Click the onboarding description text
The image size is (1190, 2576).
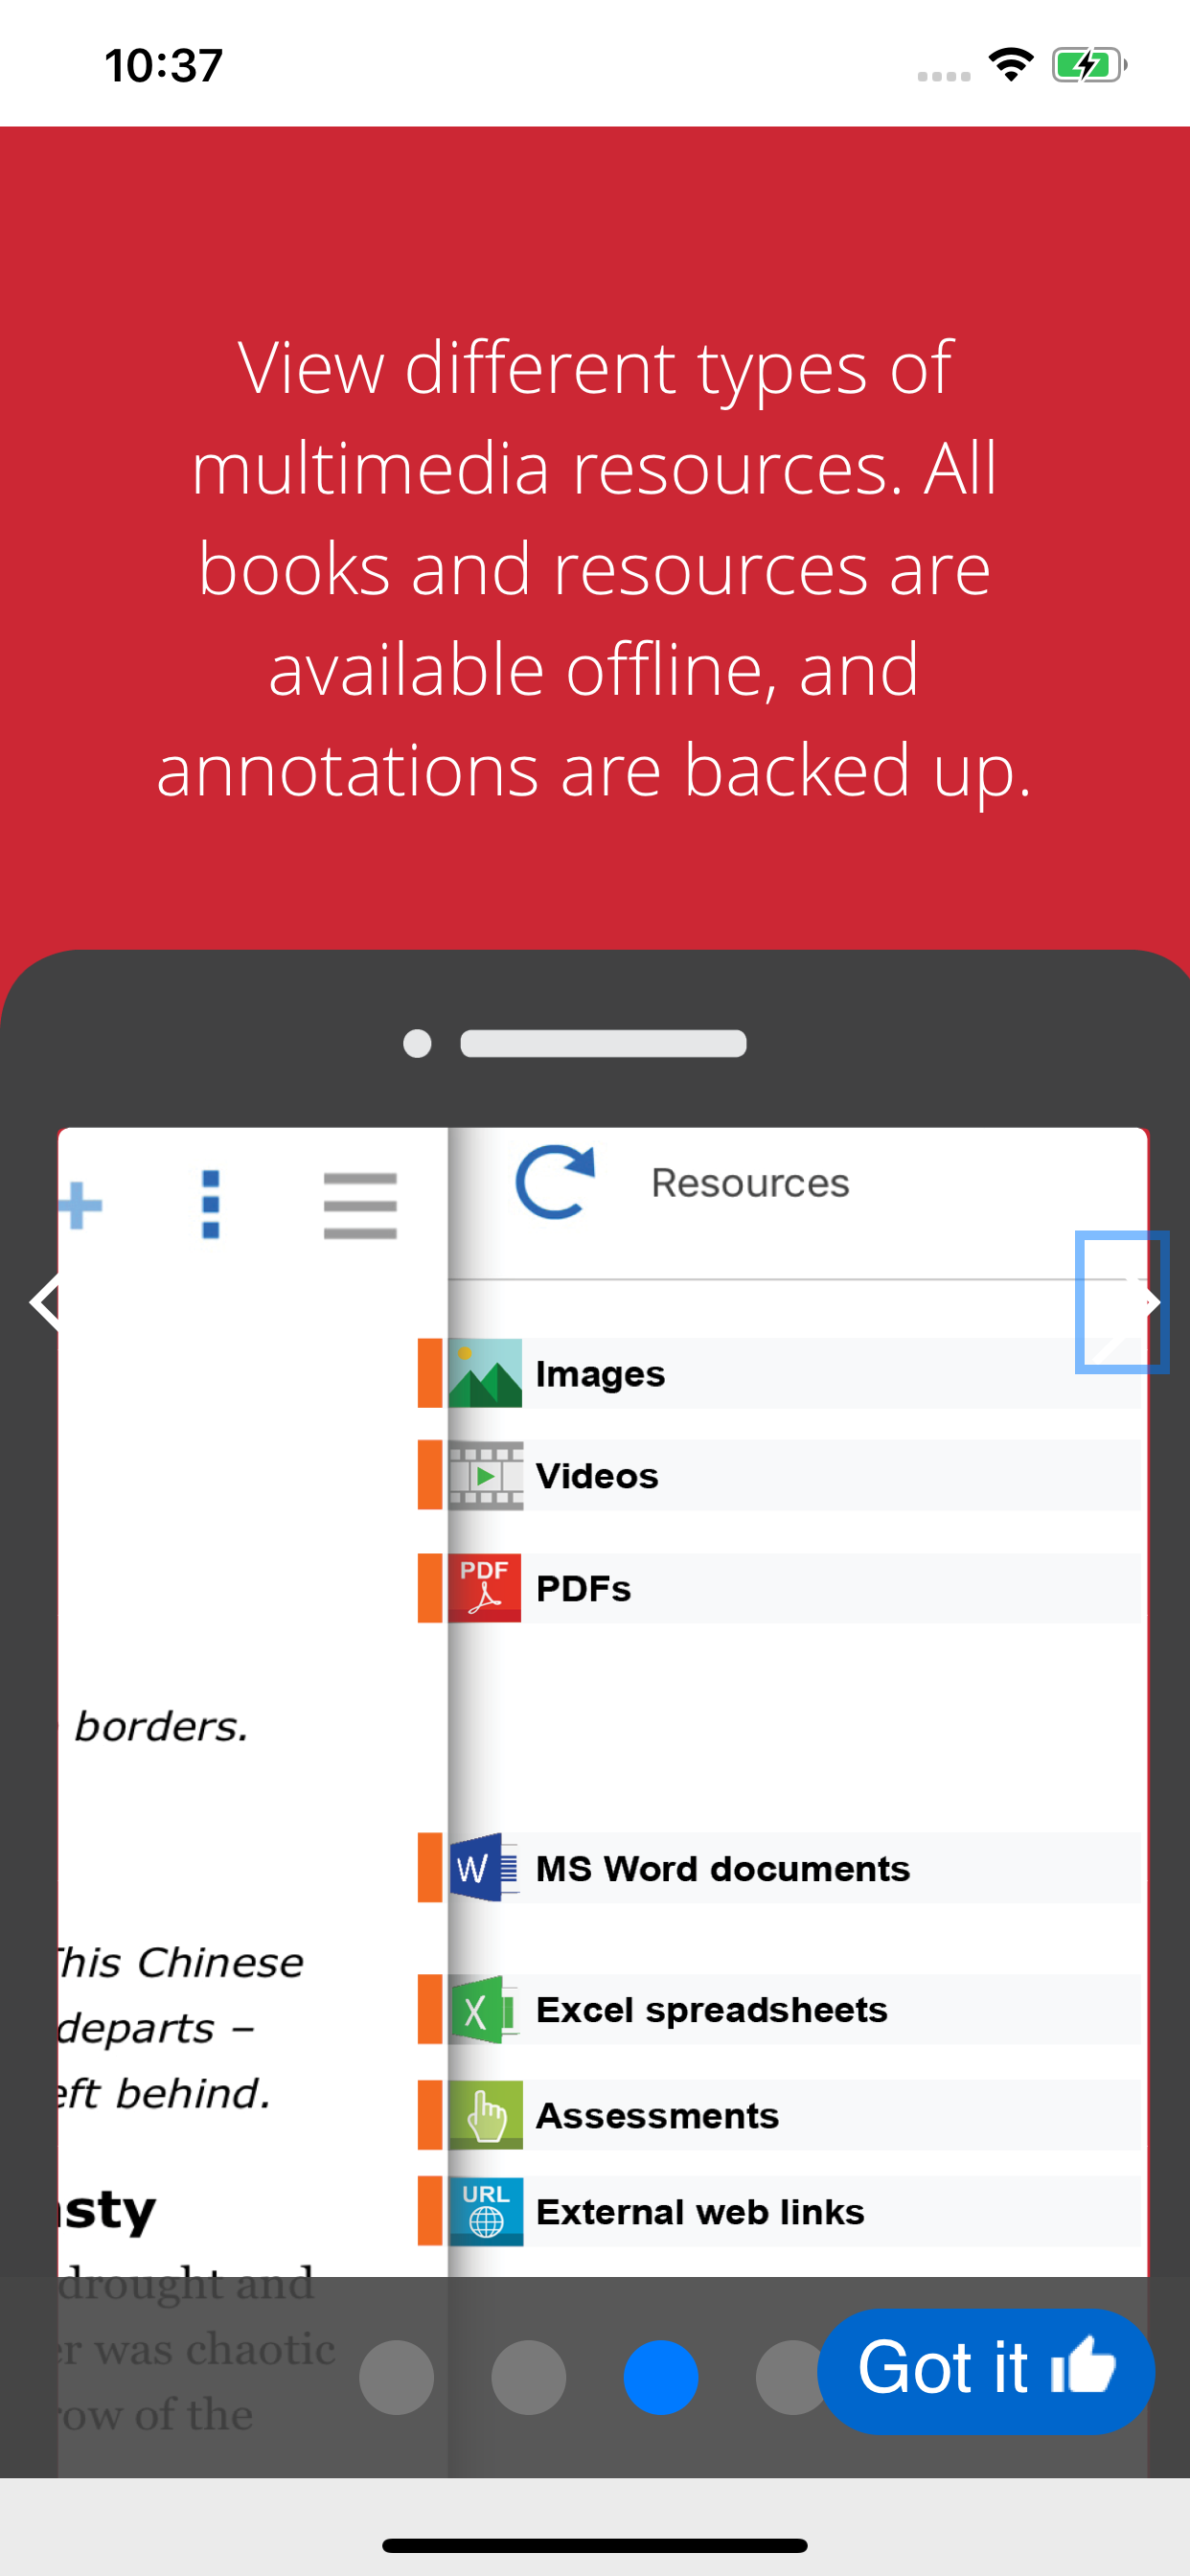[595, 568]
